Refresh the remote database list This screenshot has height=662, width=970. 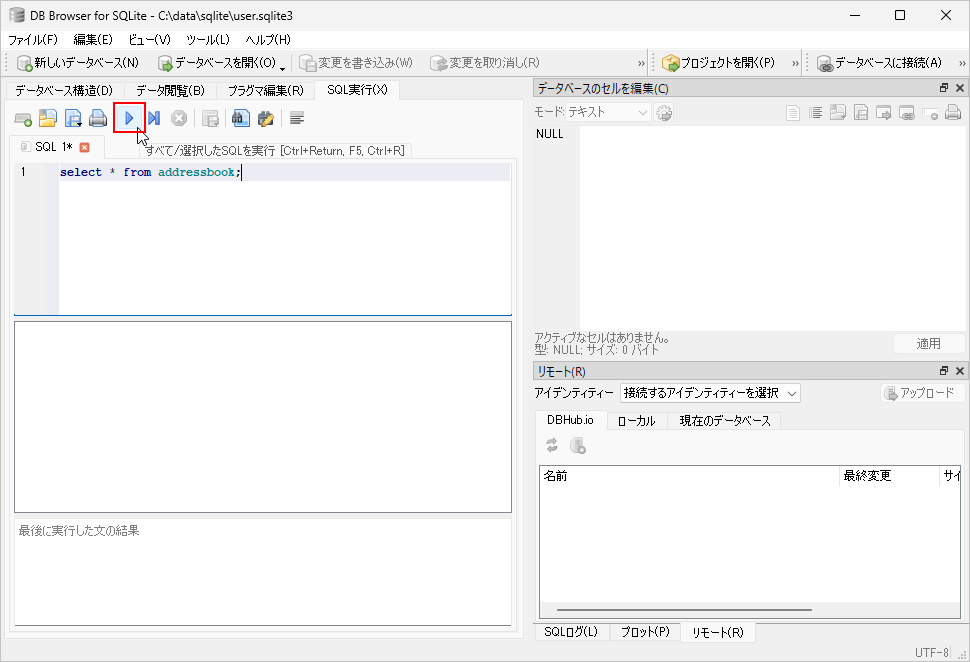coord(551,446)
